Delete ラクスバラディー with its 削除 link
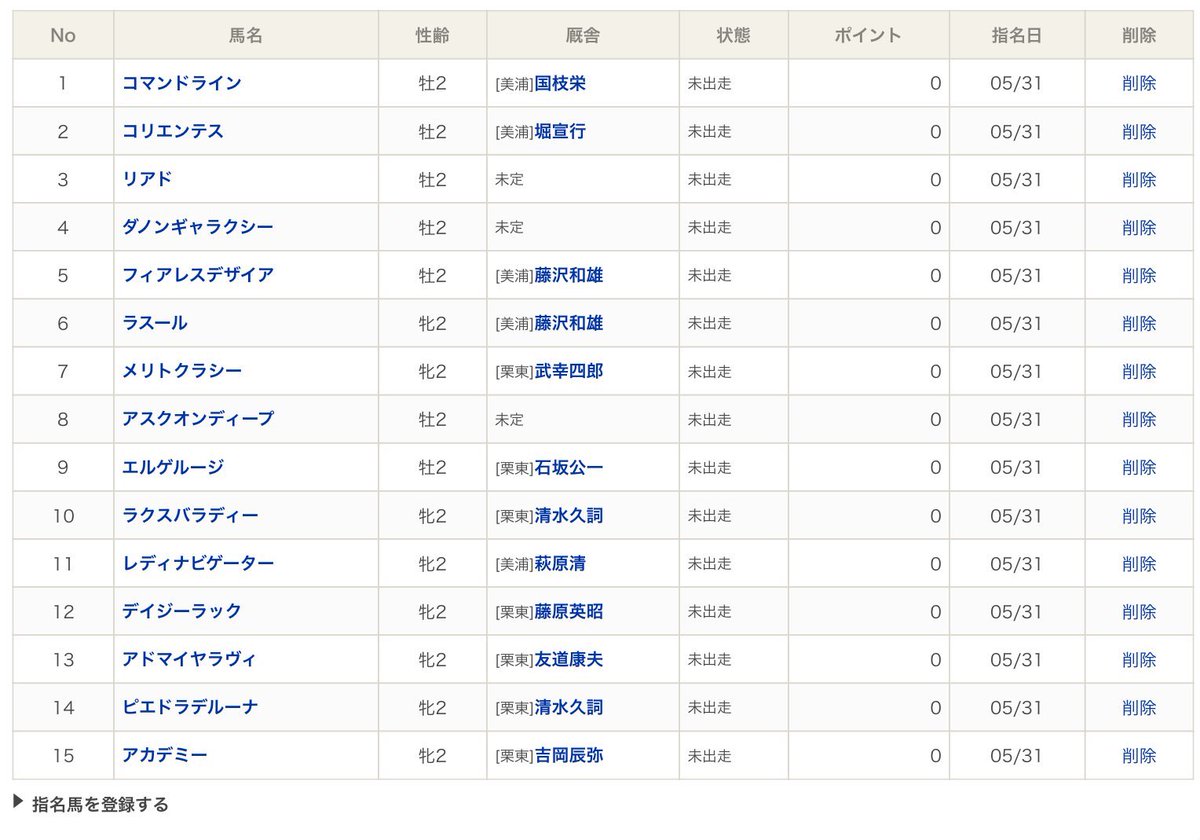The image size is (1200, 840). click(1139, 515)
